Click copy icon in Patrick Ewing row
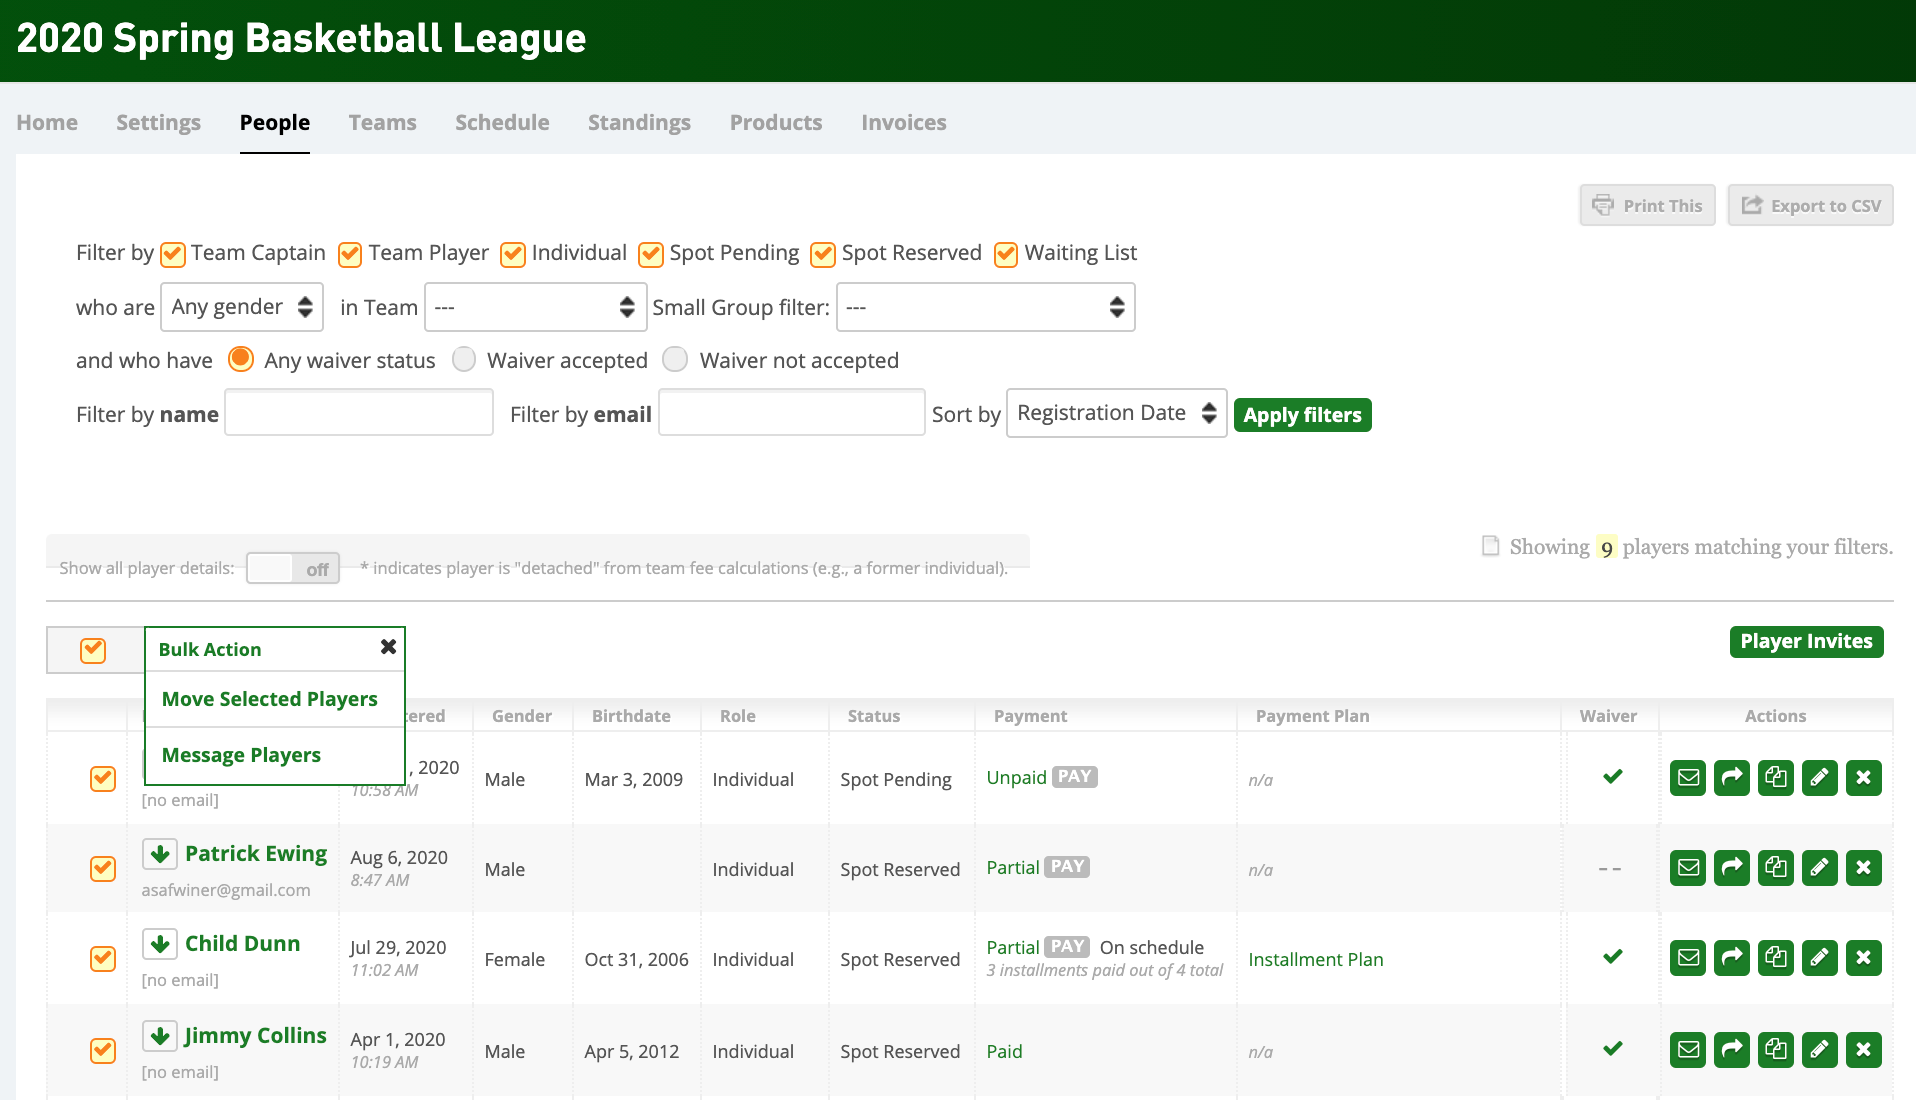This screenshot has height=1100, width=1916. 1776,868
